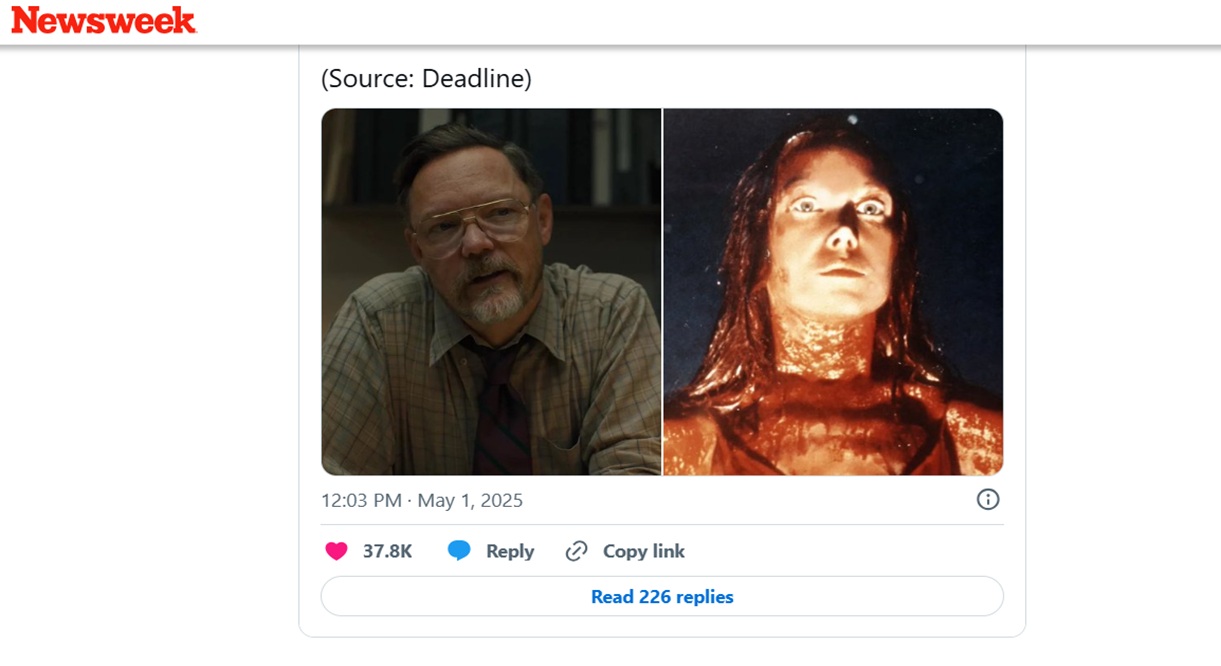The width and height of the screenshot is (1221, 666).
Task: Open the photo of the man with glasses
Action: point(491,291)
